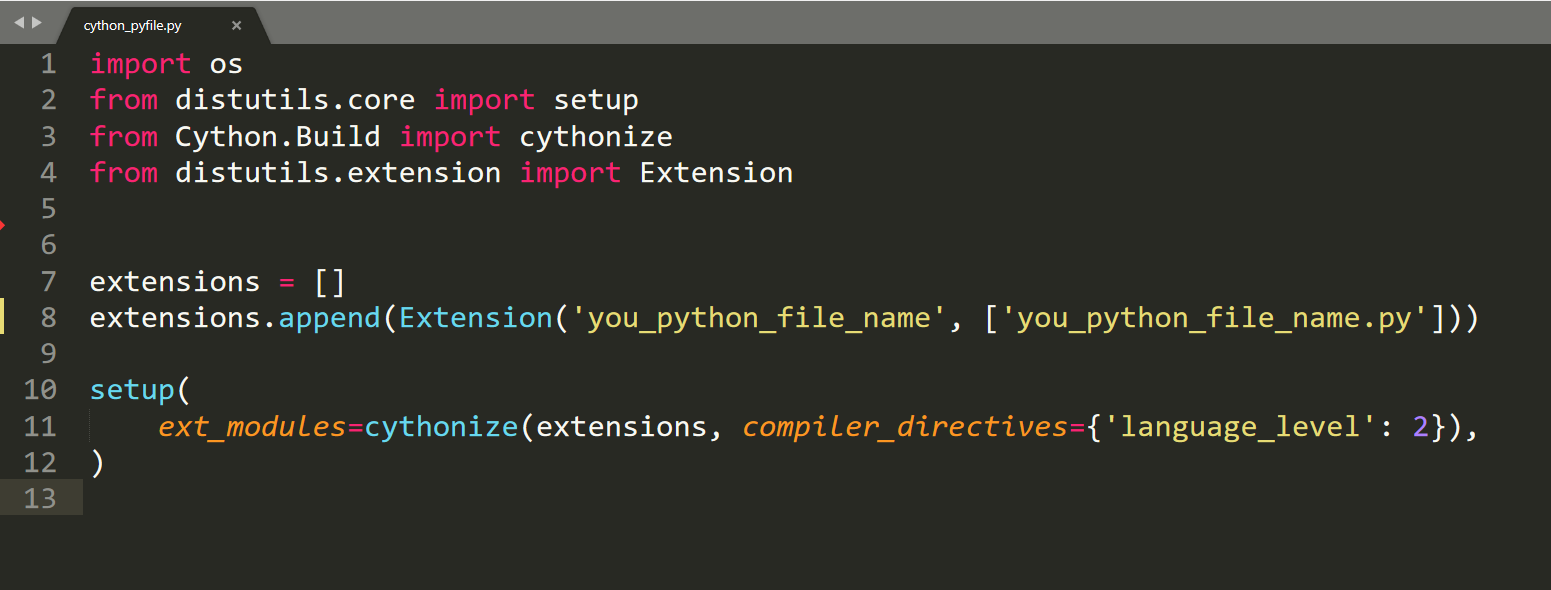Click the 'os' module name on line 1
The height and width of the screenshot is (590, 1551).
click(x=226, y=65)
